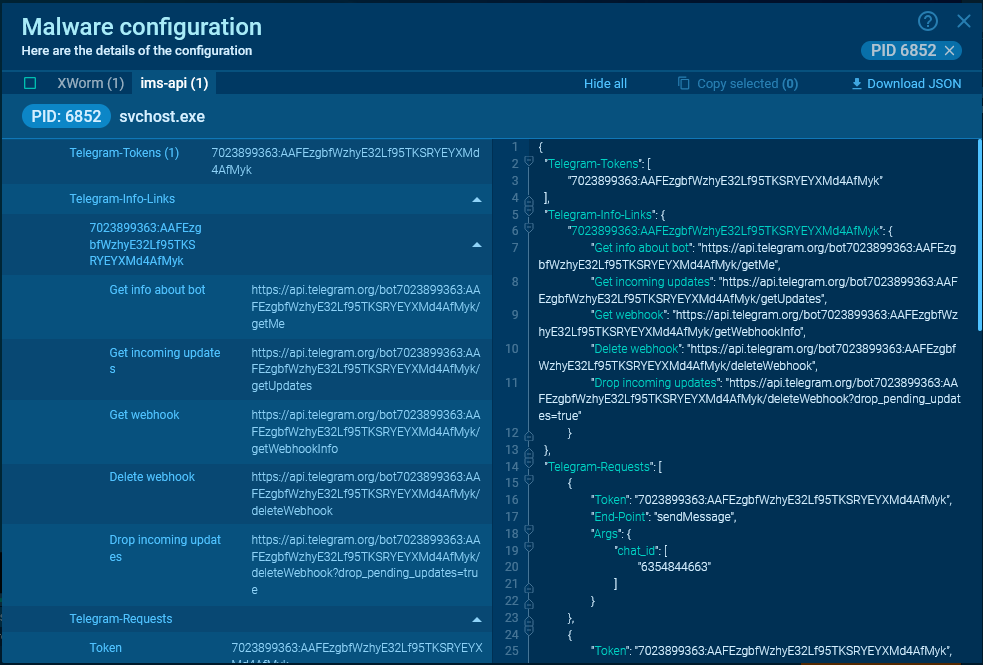983x665 pixels.
Task: Click the download icon beside Download JSON
Action: (856, 84)
